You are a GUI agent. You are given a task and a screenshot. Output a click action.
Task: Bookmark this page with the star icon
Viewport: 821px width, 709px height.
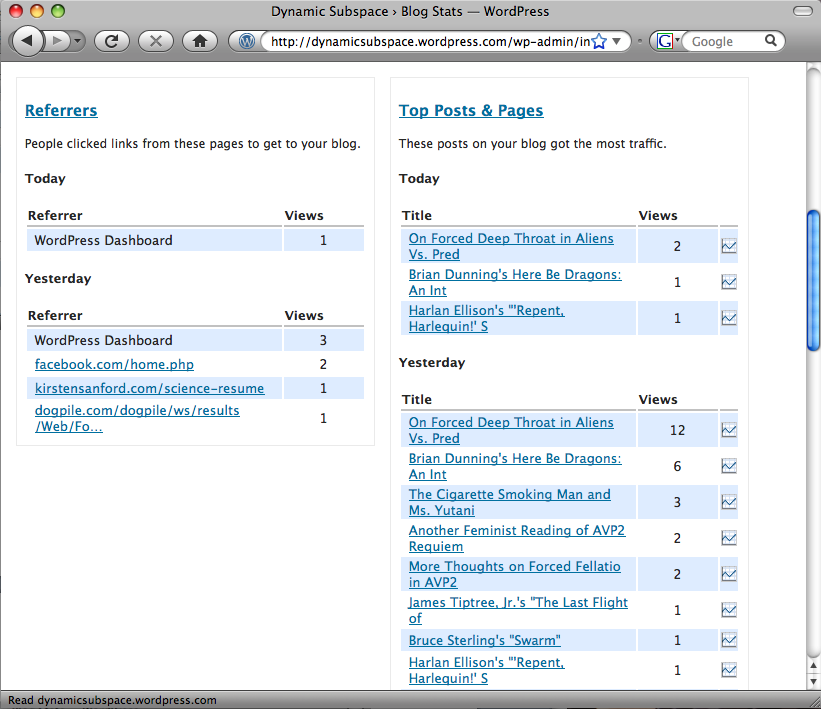tap(599, 41)
